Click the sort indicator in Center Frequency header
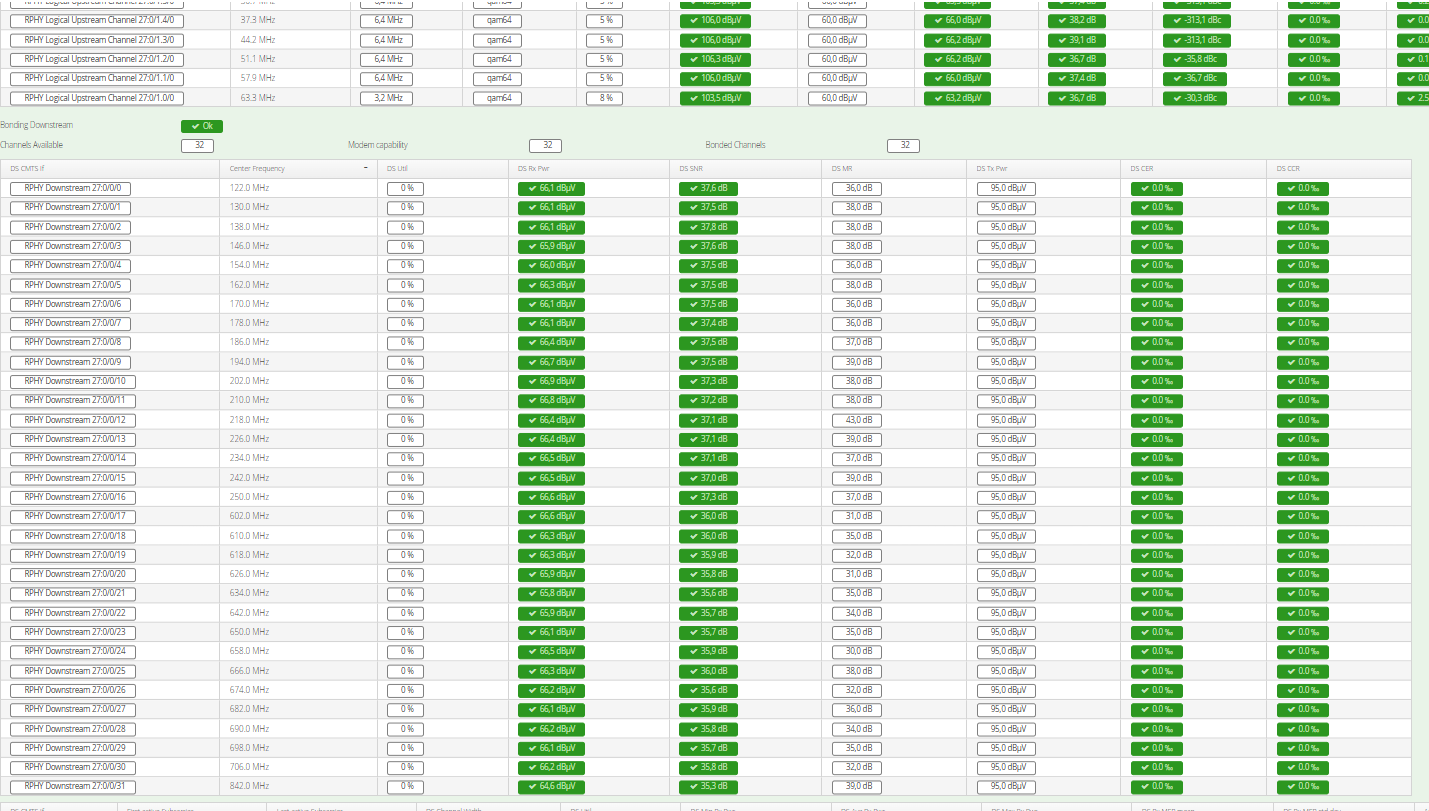Image resolution: width=1429 pixels, height=811 pixels. pyautogui.click(x=365, y=169)
